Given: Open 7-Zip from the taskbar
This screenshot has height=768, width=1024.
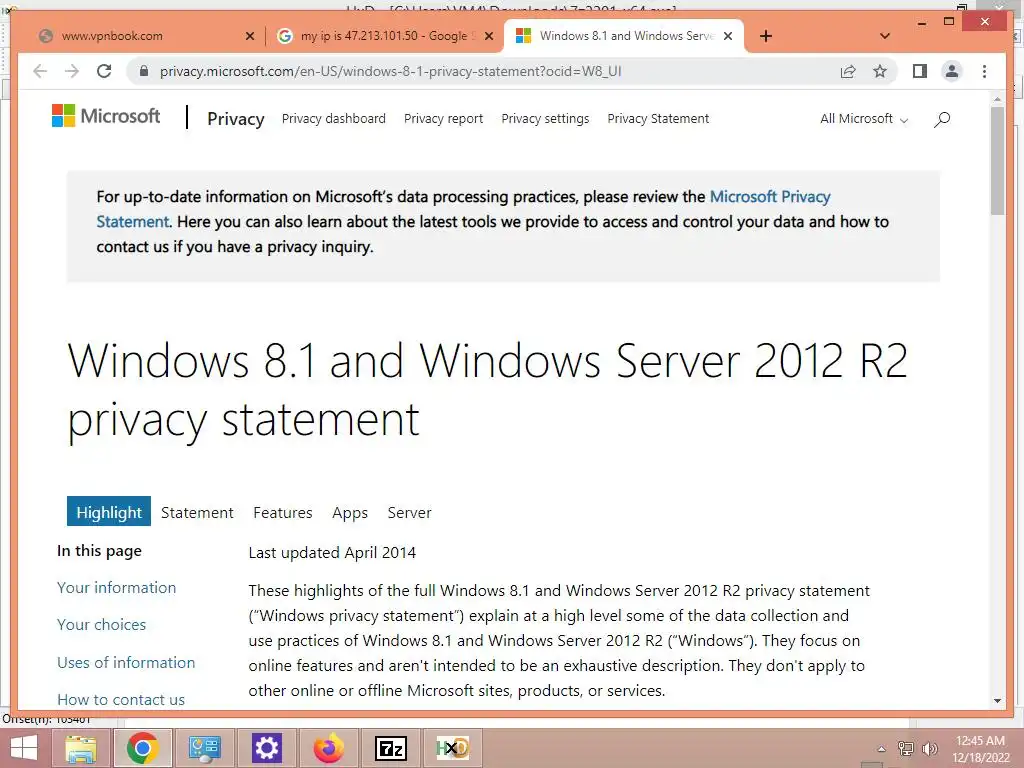Looking at the screenshot, I should tap(391, 748).
